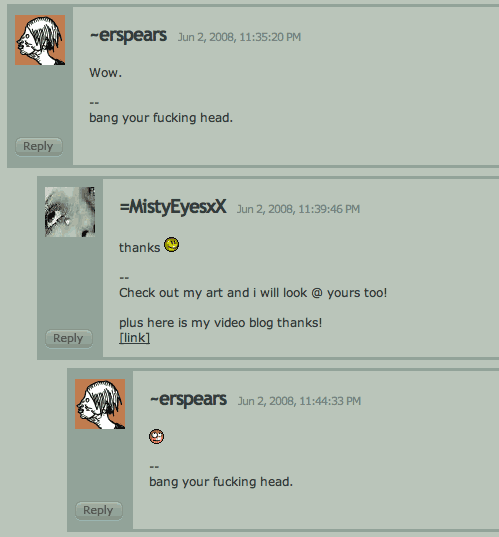
Task: Click MistyEyesxX's eye avatar image
Action: (70, 212)
